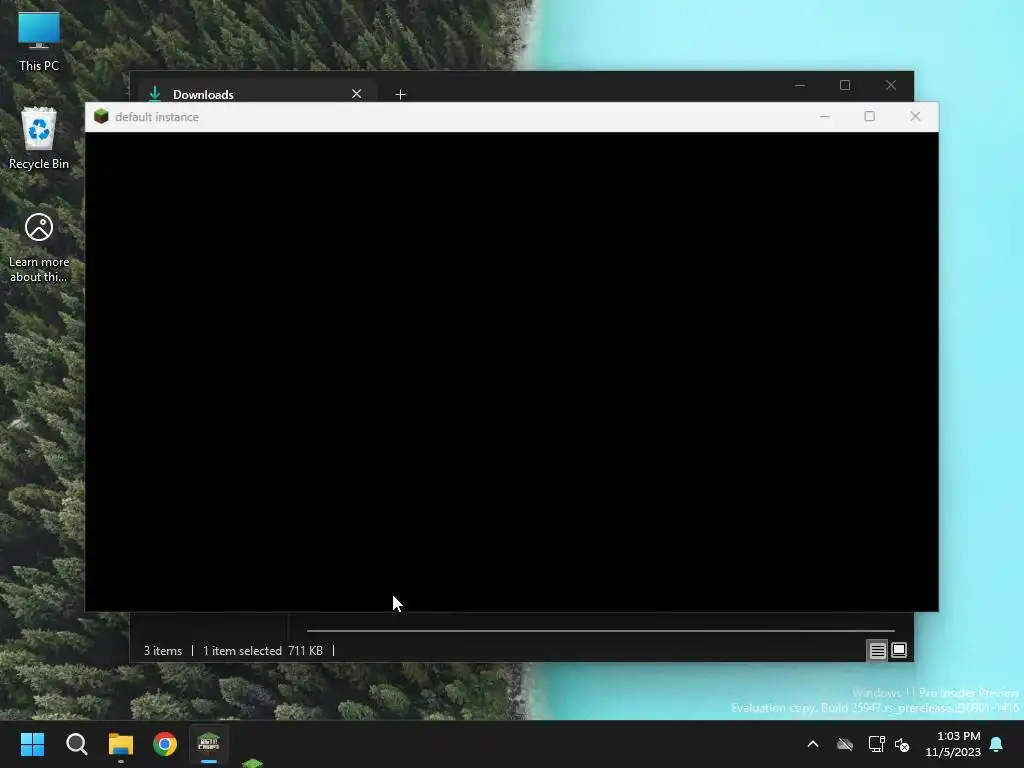The image size is (1024, 768).
Task: Open File Explorer from the taskbar
Action: [x=121, y=744]
